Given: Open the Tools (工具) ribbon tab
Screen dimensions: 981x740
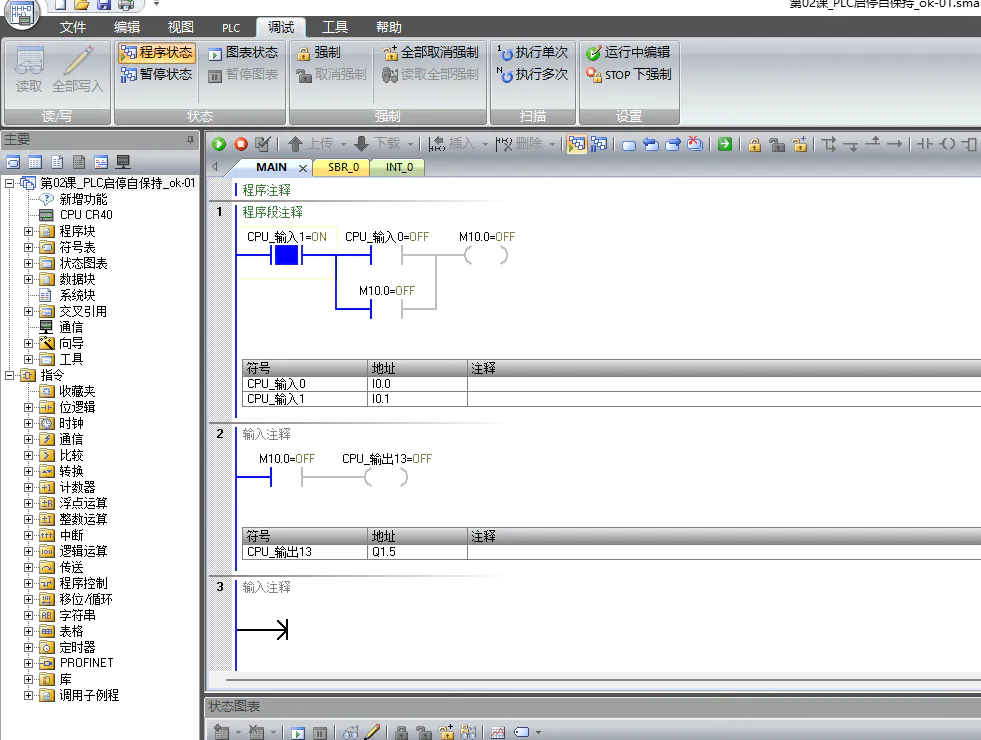Looking at the screenshot, I should pos(335,28).
